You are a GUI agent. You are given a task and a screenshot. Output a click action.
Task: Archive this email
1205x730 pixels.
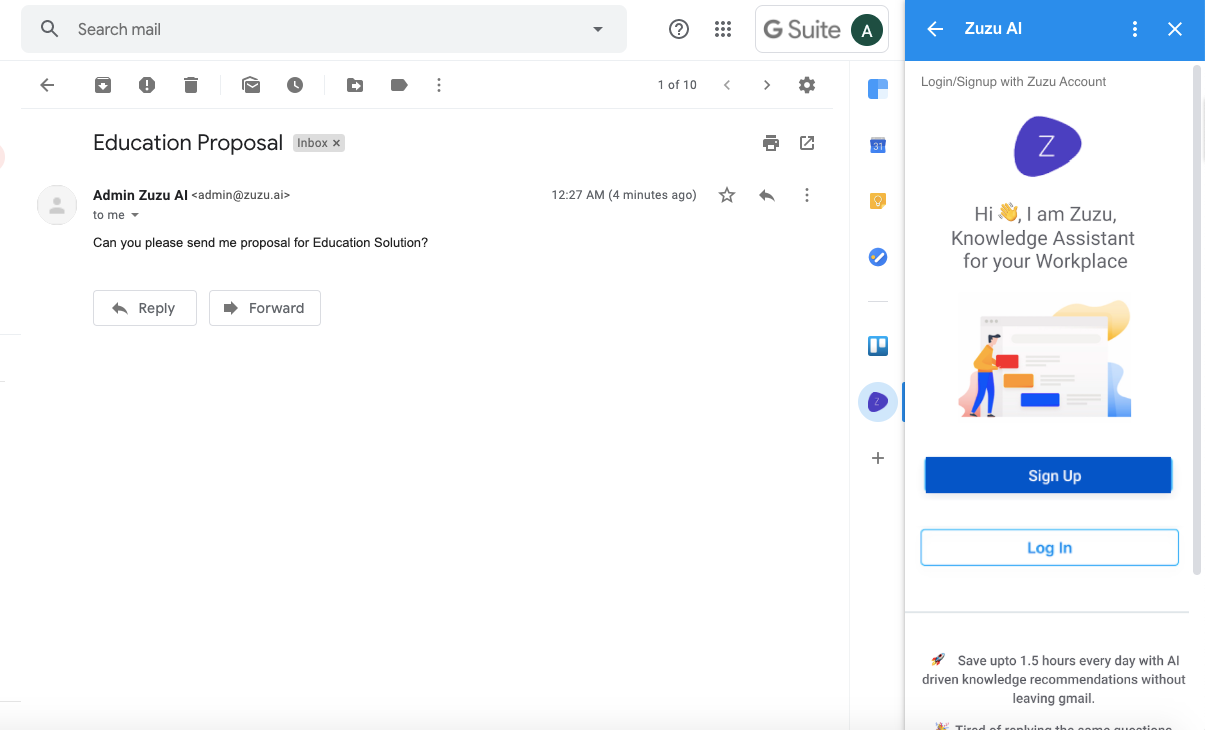103,85
